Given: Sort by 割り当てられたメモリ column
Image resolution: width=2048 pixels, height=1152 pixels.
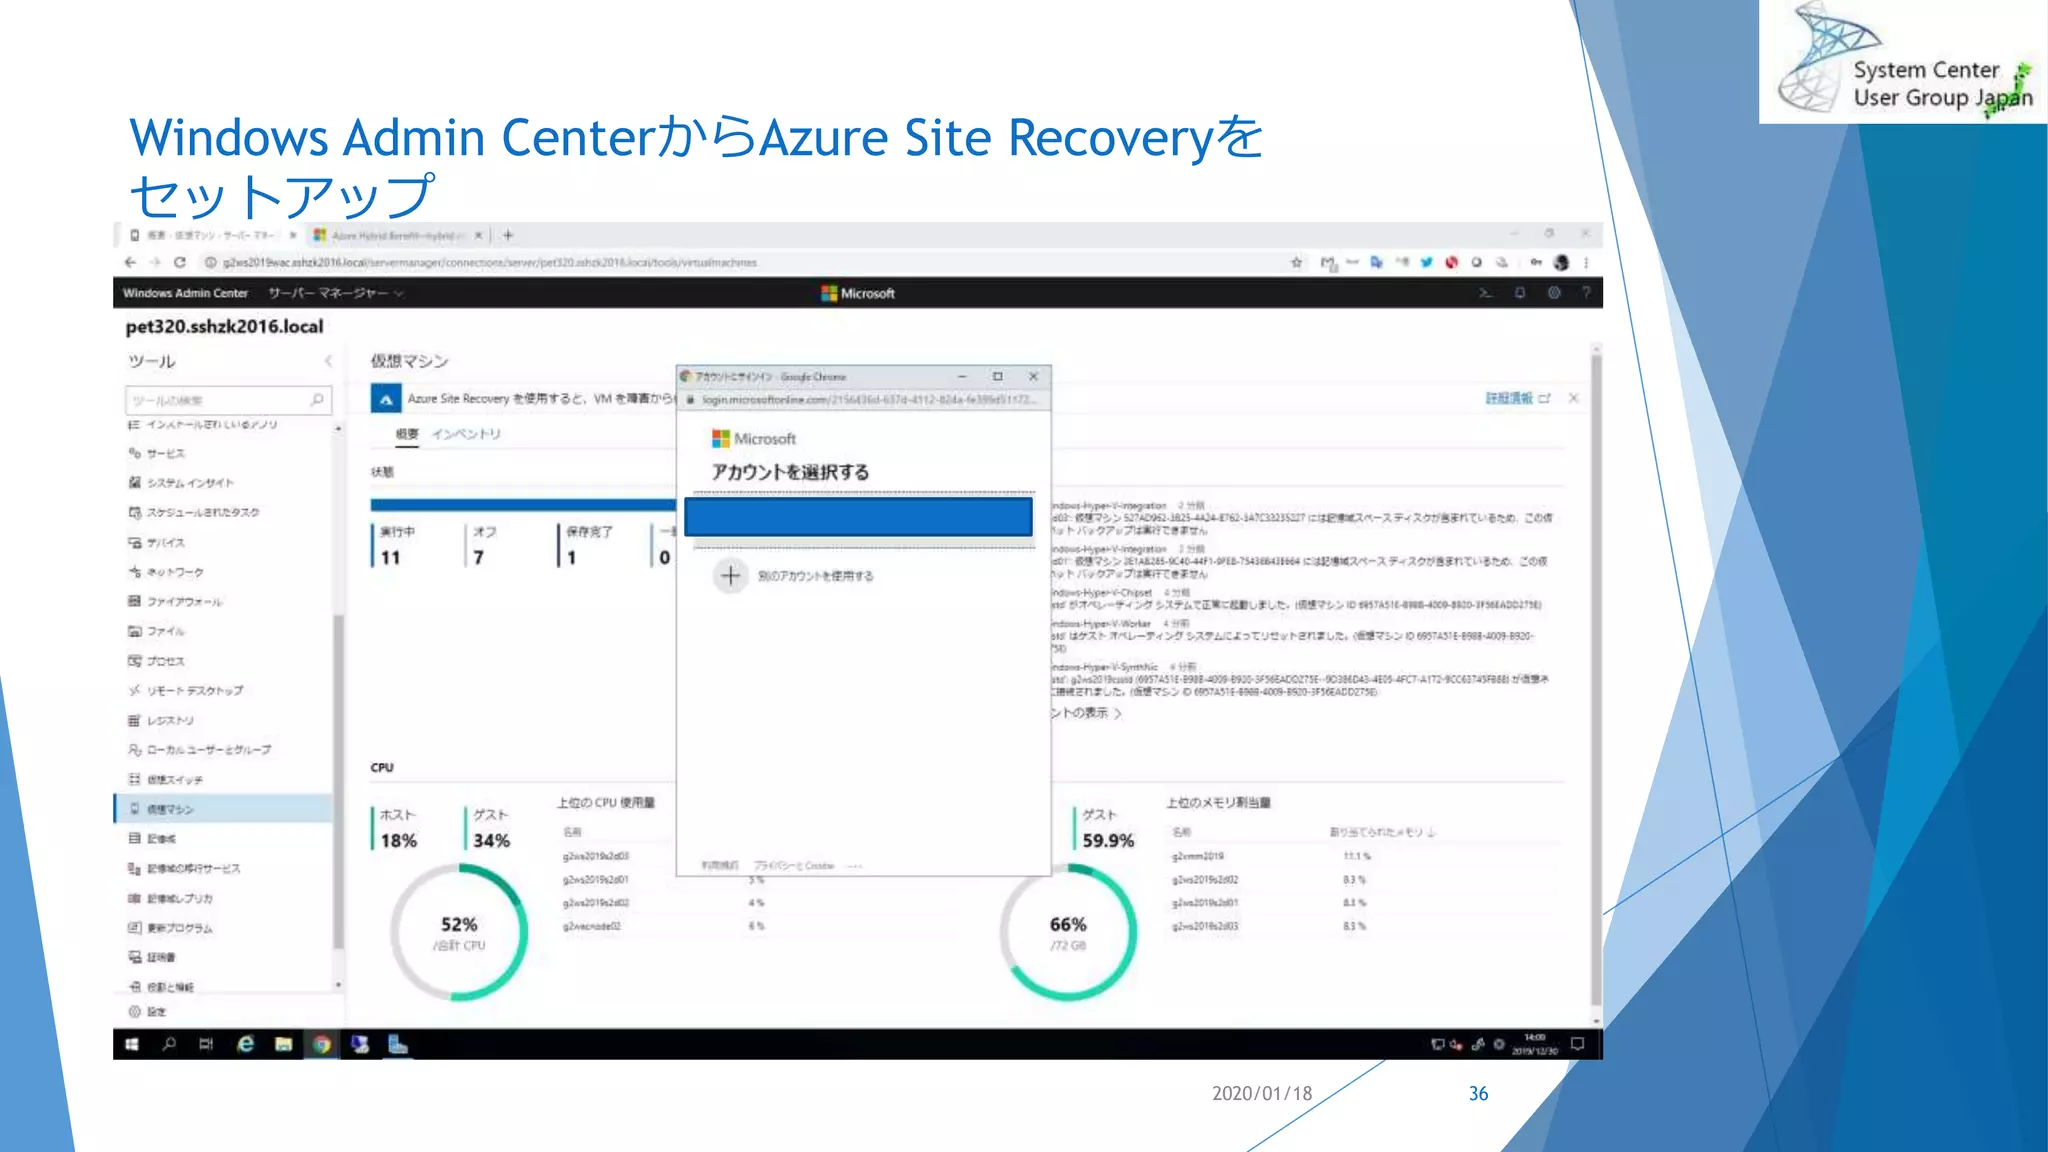Looking at the screenshot, I should (1382, 832).
